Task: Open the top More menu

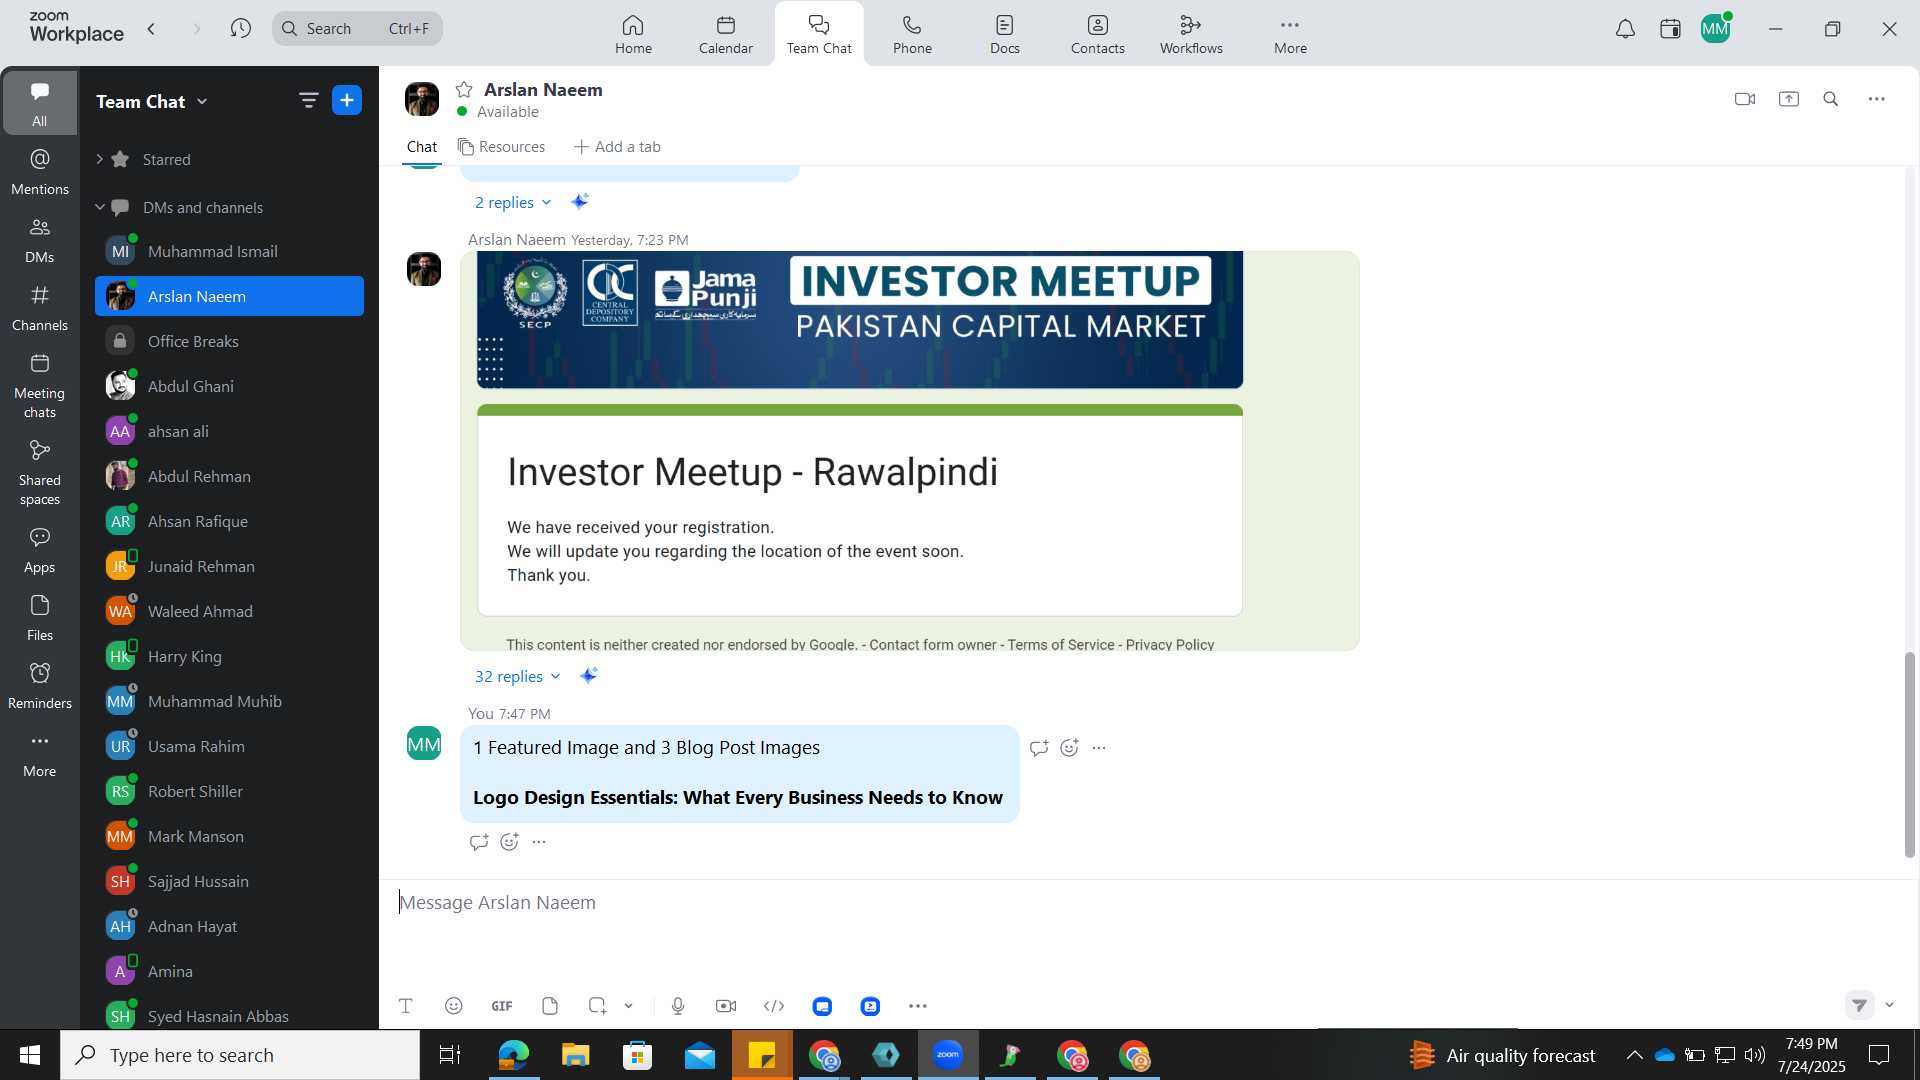Action: click(x=1290, y=34)
